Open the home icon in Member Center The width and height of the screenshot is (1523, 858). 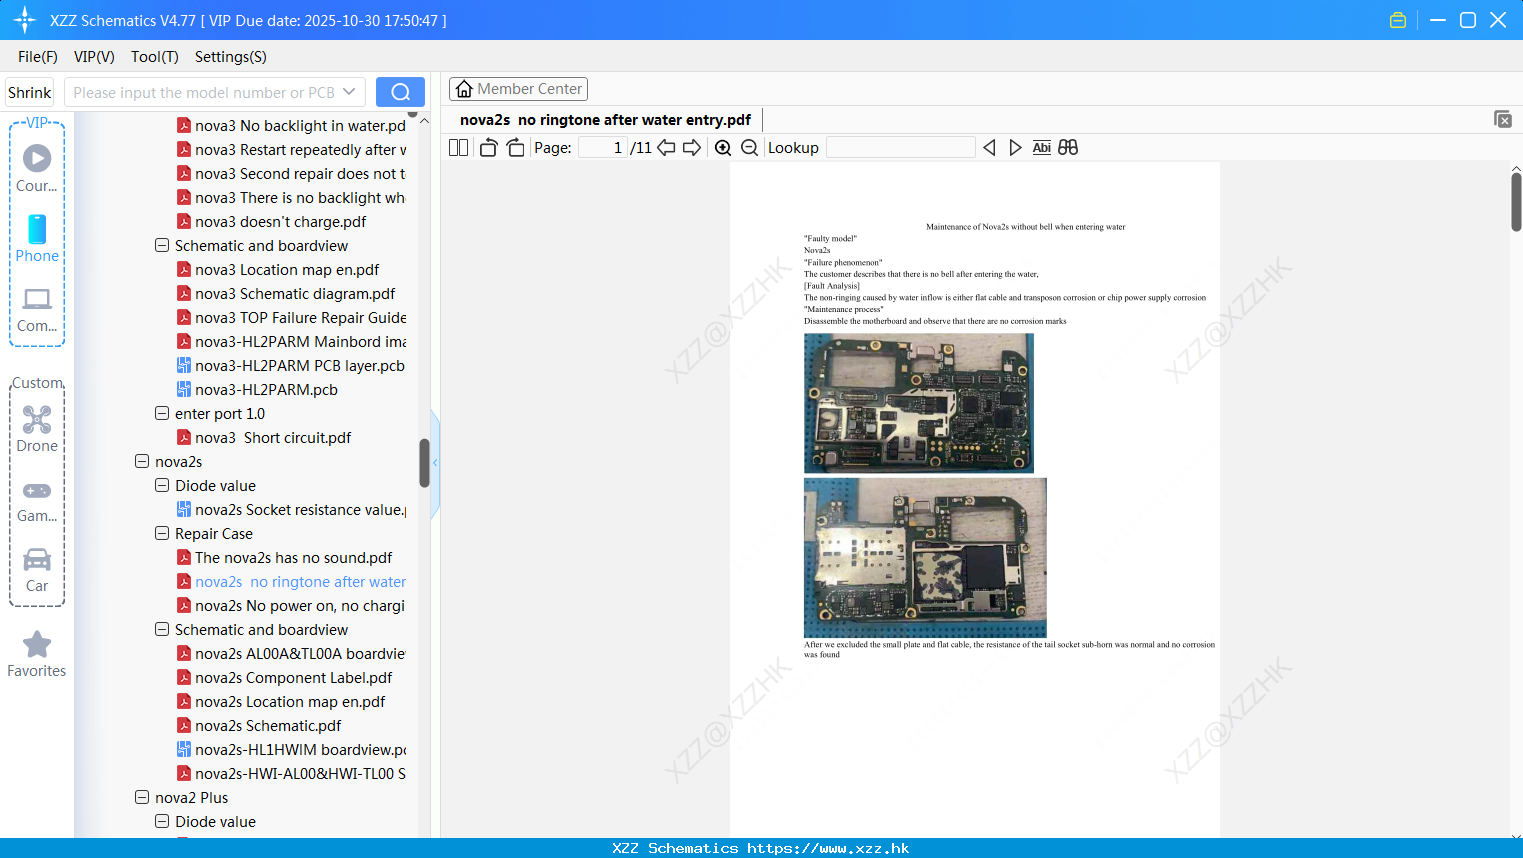[464, 89]
